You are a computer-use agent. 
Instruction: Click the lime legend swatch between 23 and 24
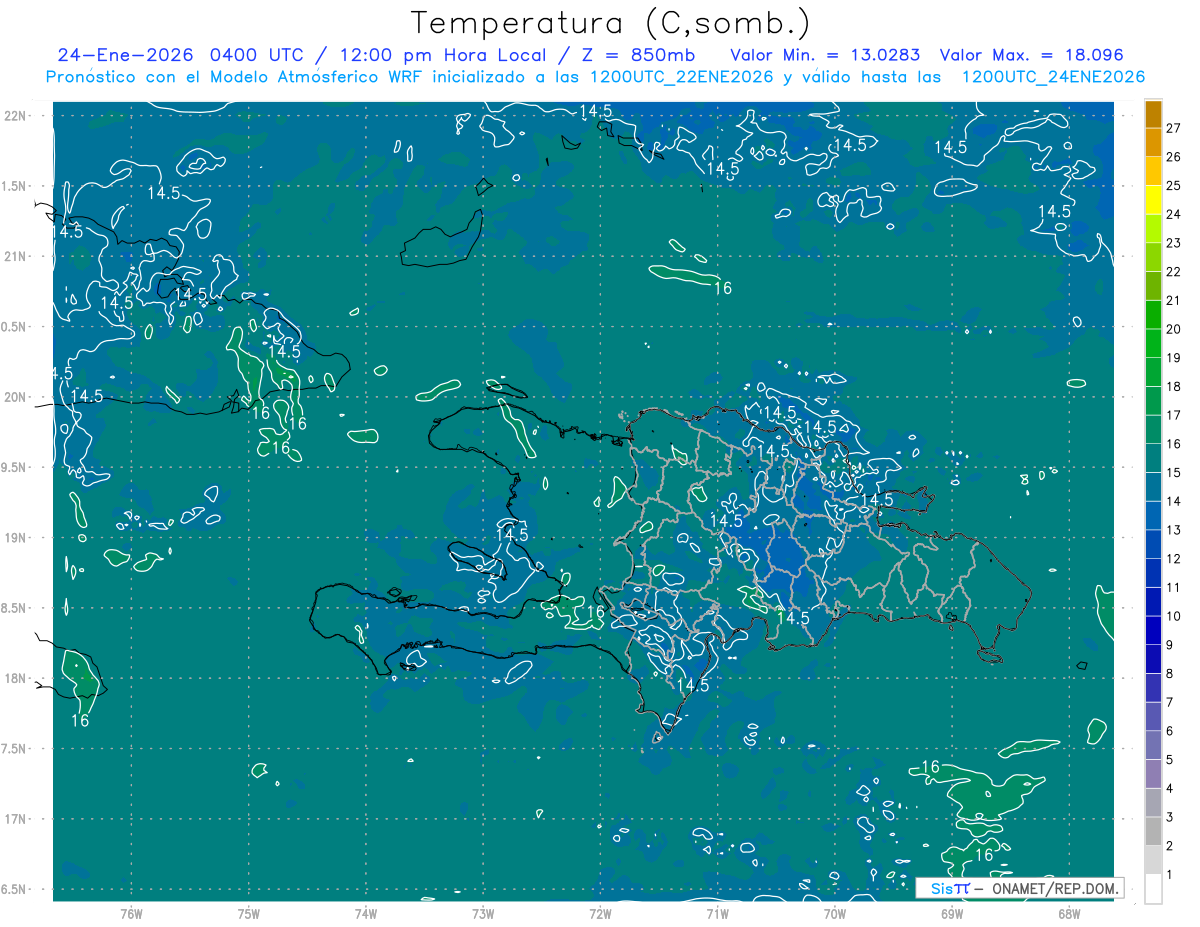[1153, 228]
